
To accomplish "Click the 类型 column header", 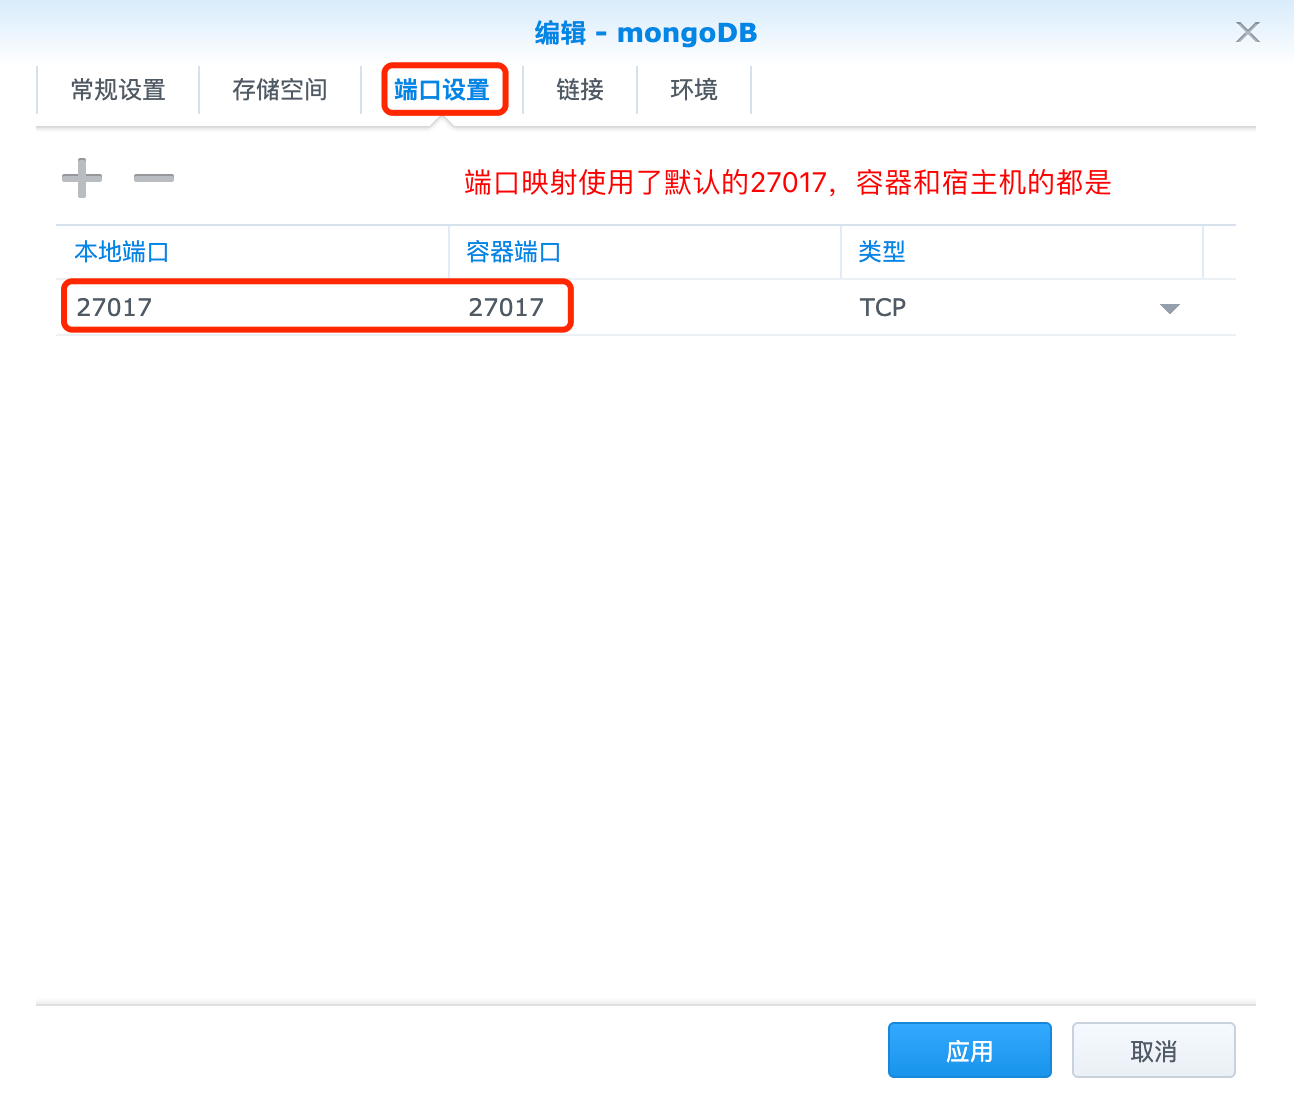I will 882,252.
